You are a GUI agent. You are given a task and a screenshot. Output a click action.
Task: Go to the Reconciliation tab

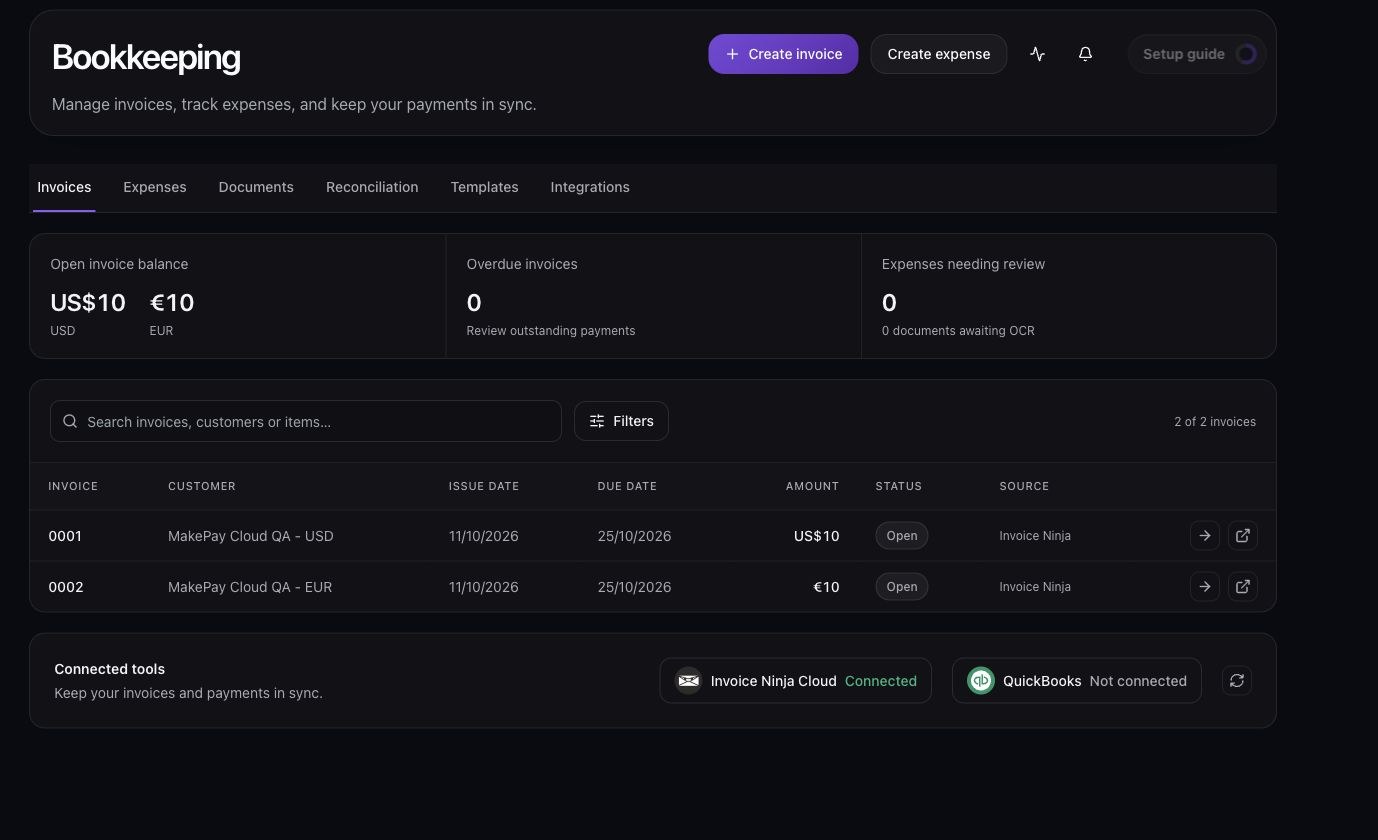372,187
